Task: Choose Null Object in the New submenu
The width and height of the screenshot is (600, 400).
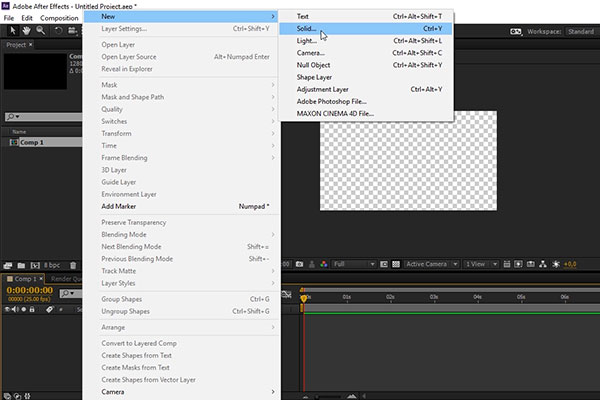Action: click(366, 65)
